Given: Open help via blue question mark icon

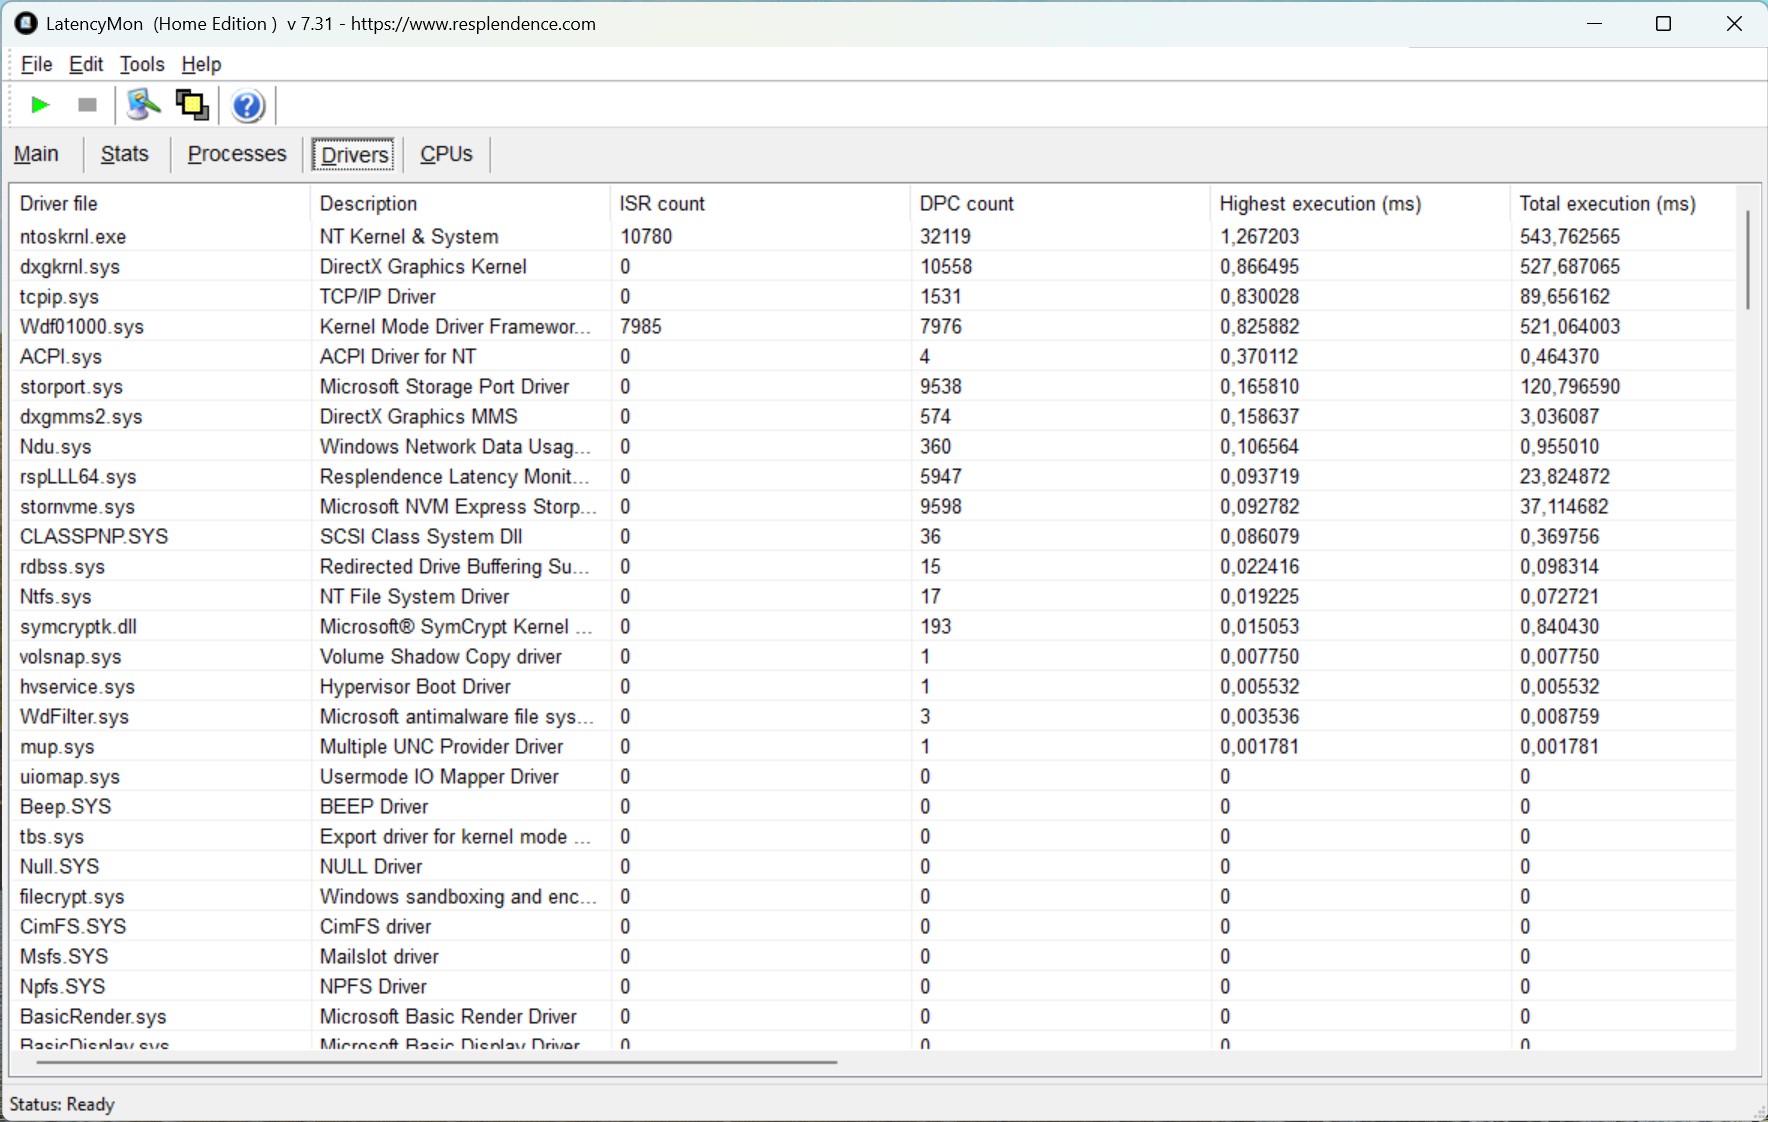Looking at the screenshot, I should 247,105.
